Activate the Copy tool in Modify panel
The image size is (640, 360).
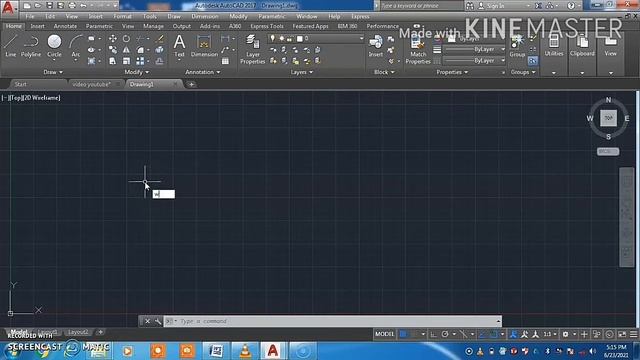[113, 50]
